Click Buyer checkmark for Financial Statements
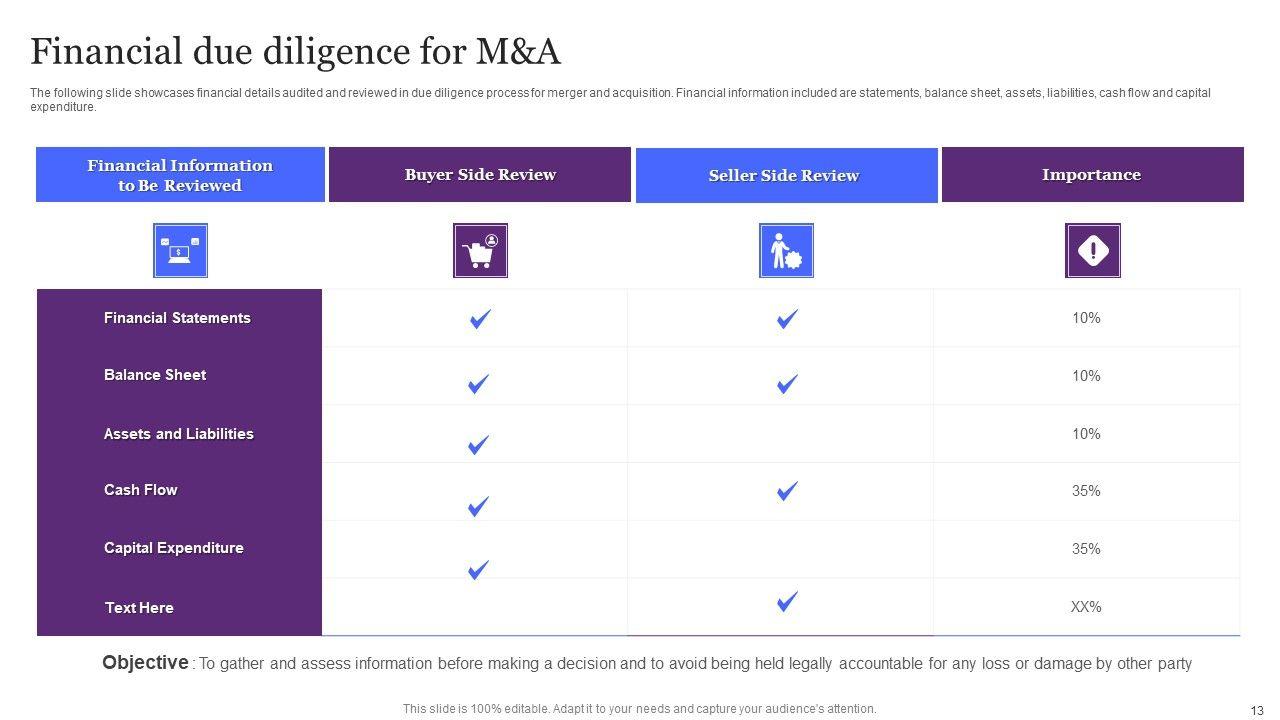The height and width of the screenshot is (720, 1280). point(480,319)
